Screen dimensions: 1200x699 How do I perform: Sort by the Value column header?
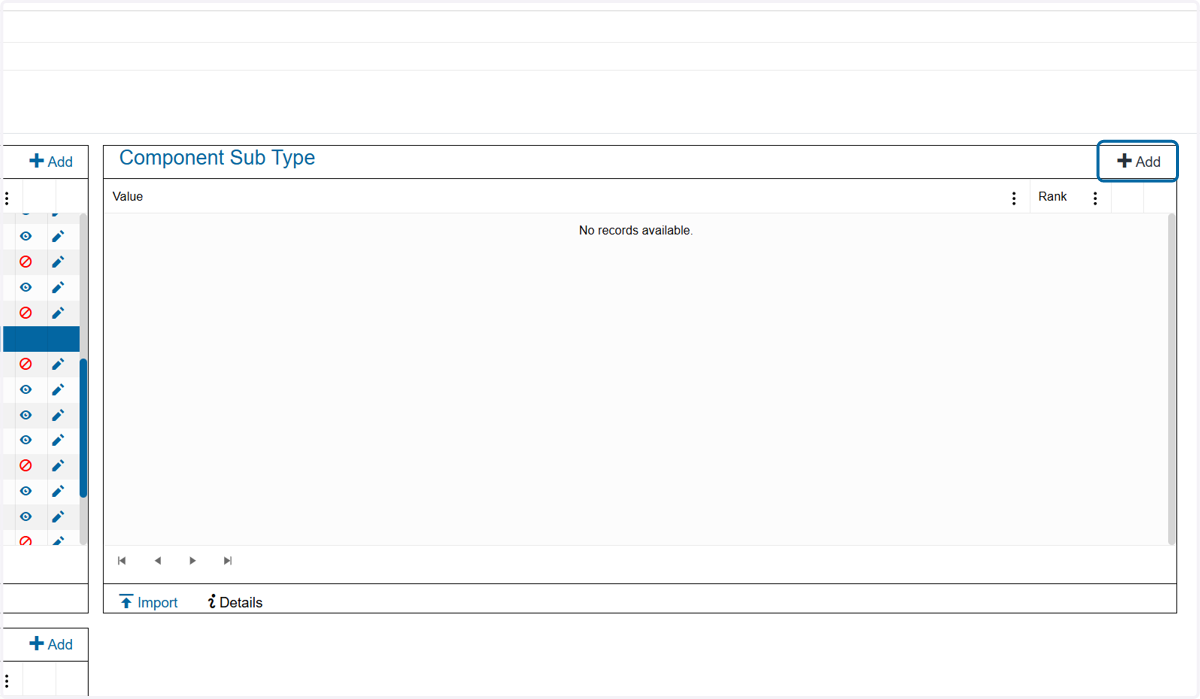coord(128,197)
